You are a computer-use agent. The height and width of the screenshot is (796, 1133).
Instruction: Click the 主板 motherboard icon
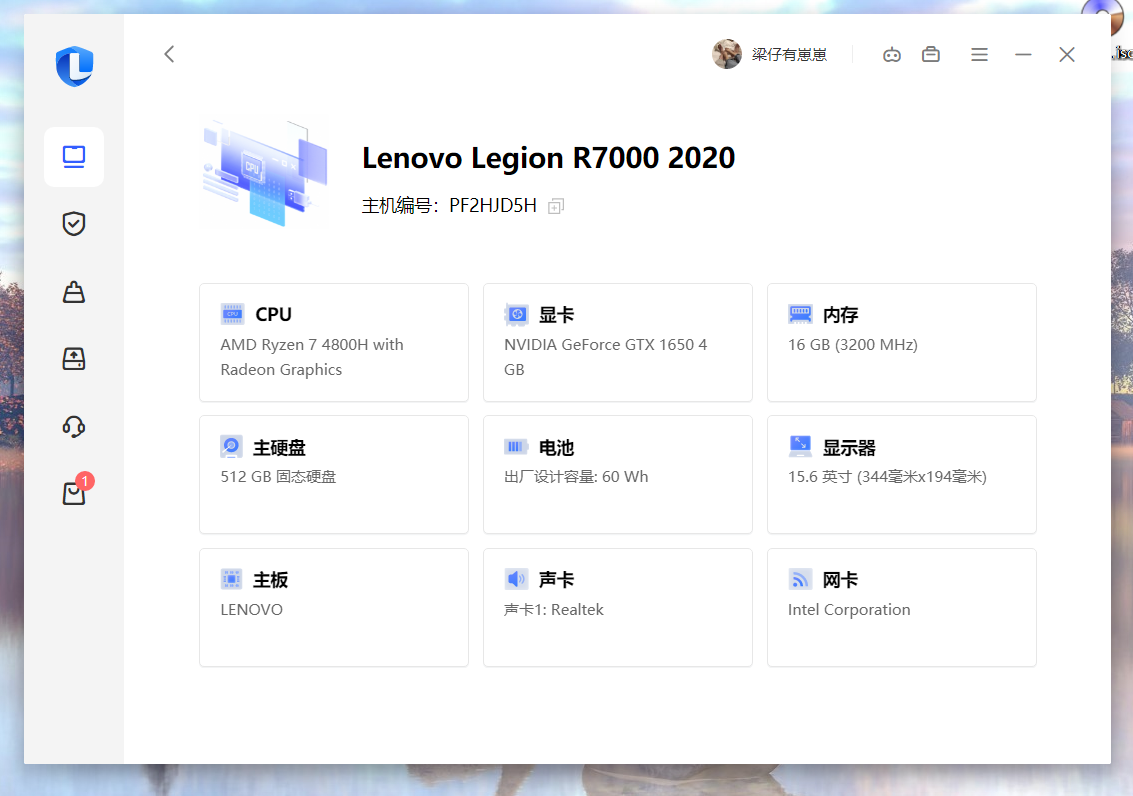click(x=231, y=579)
